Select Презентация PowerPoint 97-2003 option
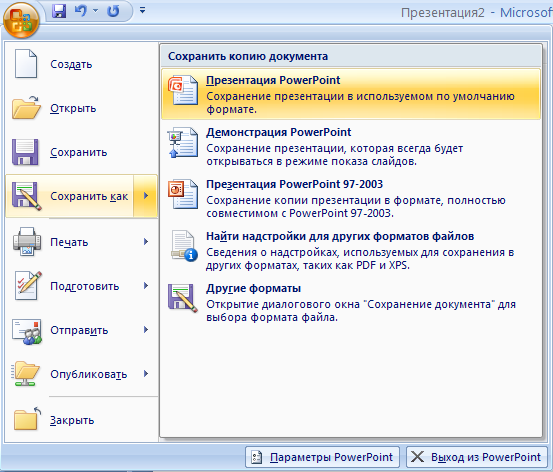Screen dimensions: 553x472 coord(351,198)
